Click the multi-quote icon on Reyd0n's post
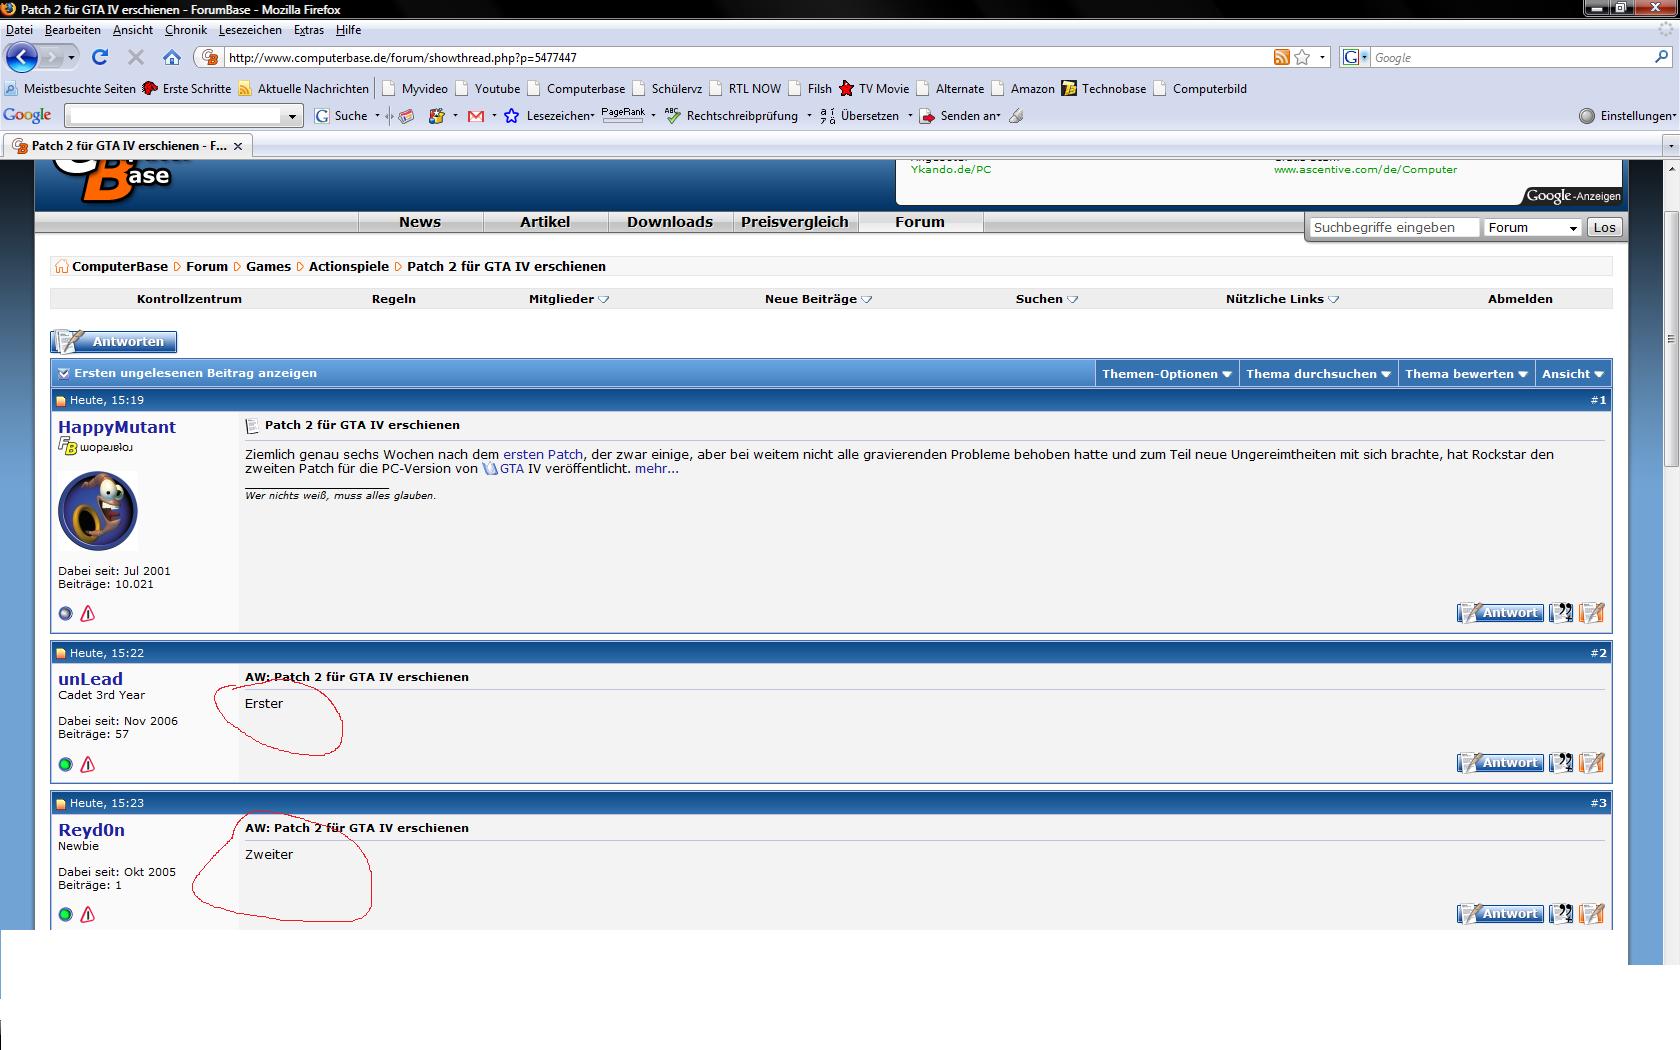Screen dimensions: 1680x1050 tap(1560, 914)
